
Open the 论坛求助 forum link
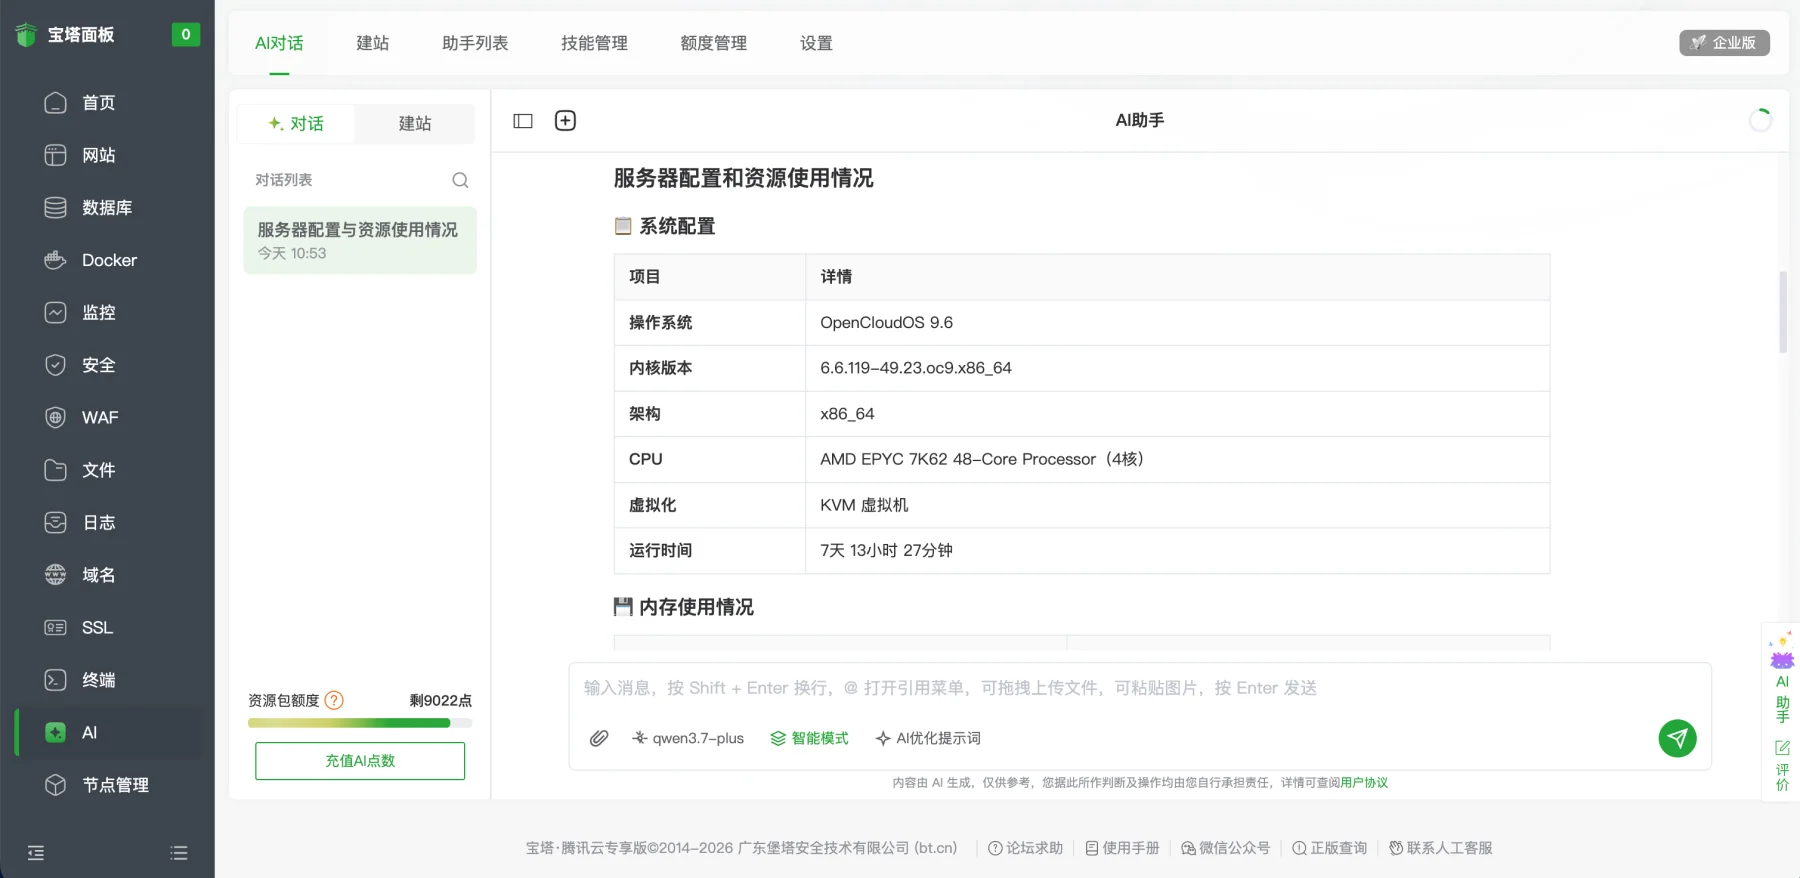1025,848
